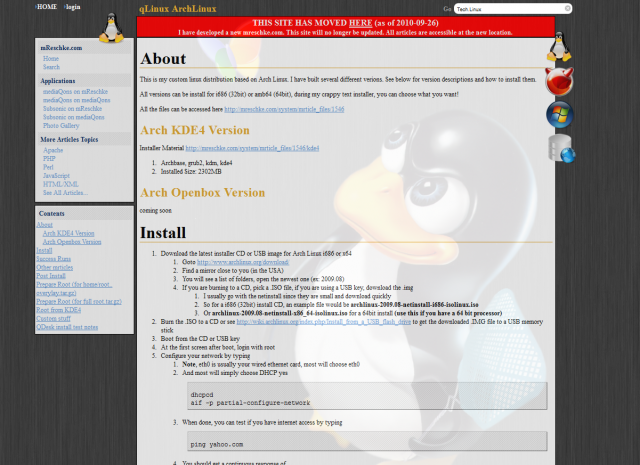Click the Applications sidebar heading
Viewport: 640px width, 465px height.
58,81
